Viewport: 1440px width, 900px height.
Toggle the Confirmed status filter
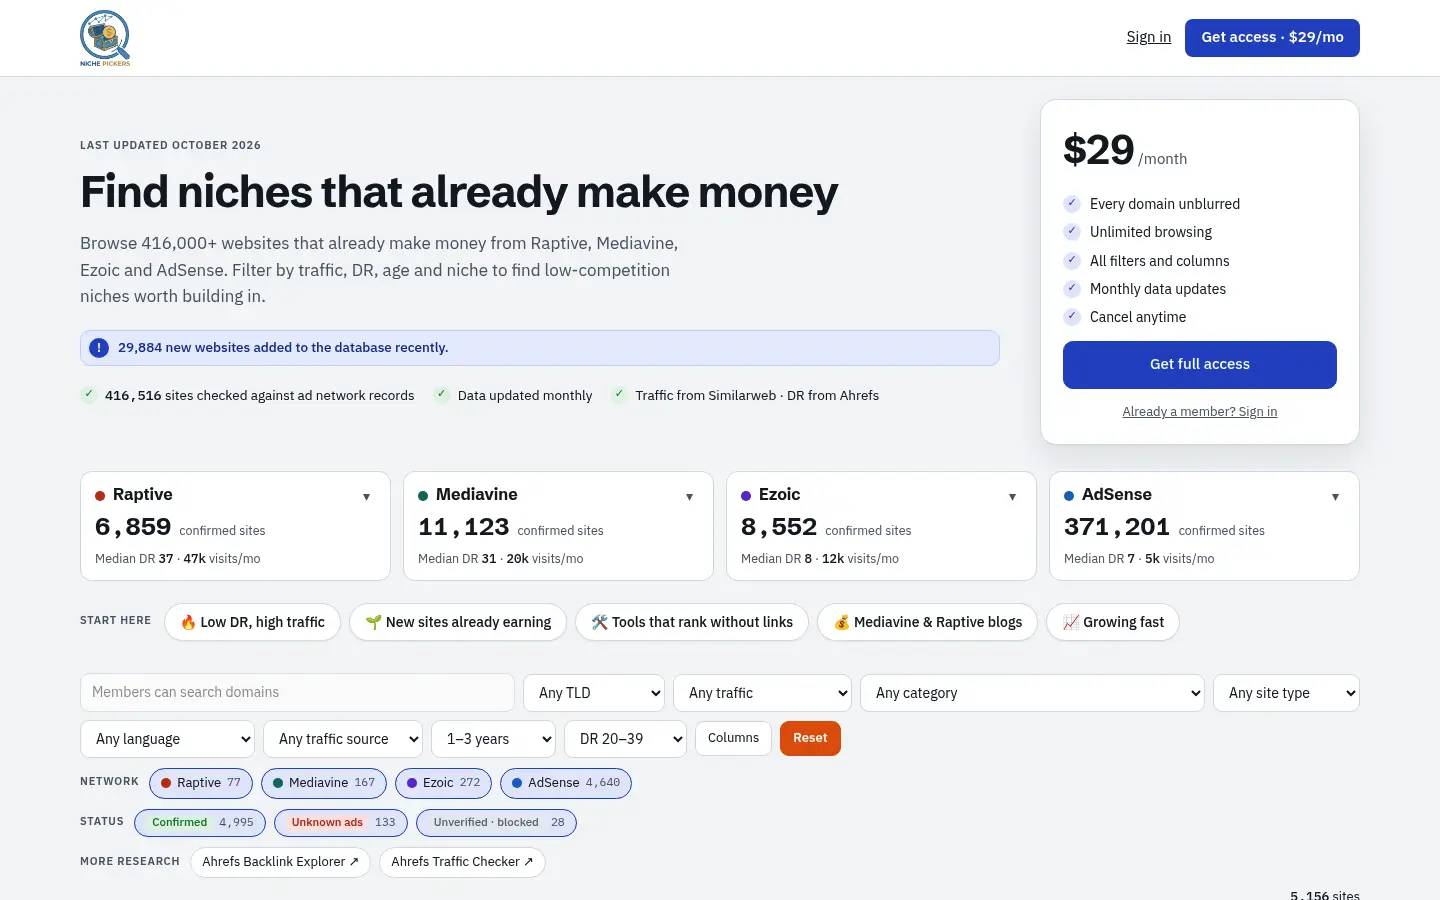coord(200,823)
